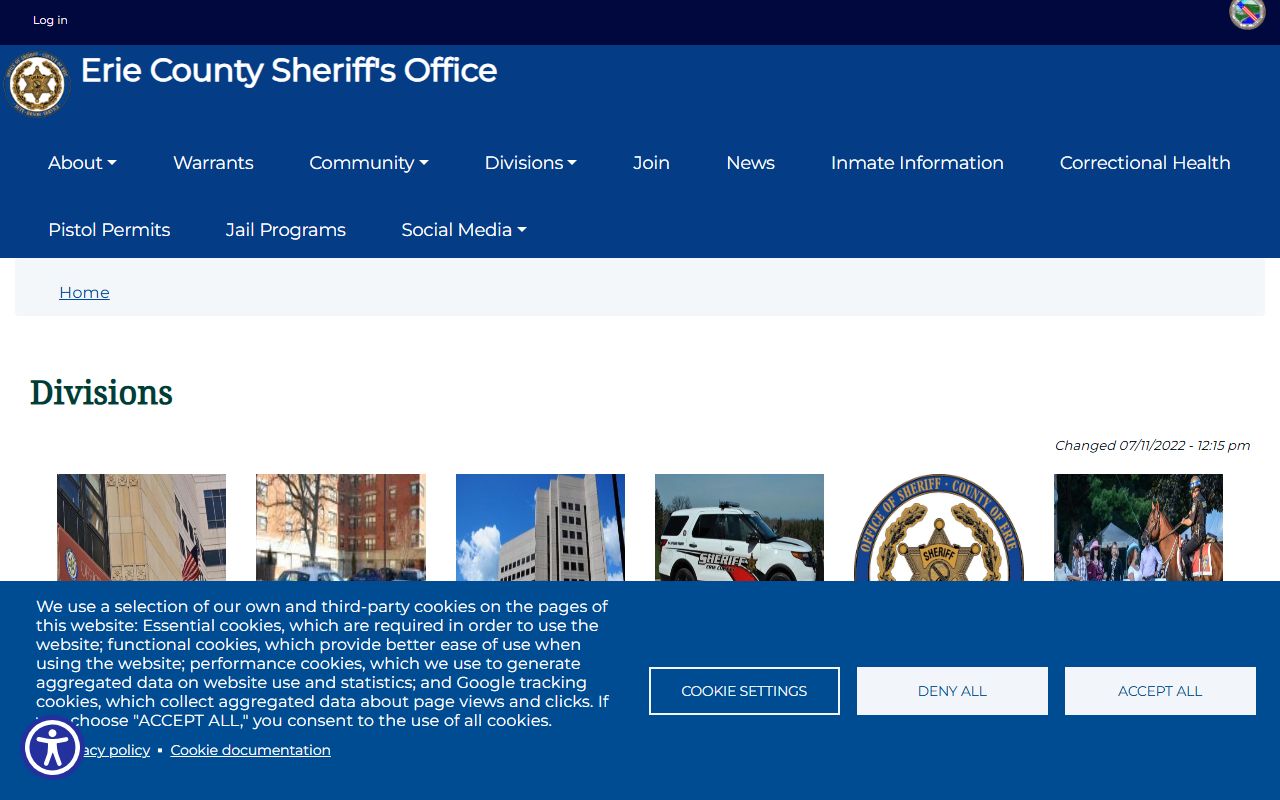Click the Sheriff's Office badge logo
This screenshot has height=800, width=1280.
coord(37,84)
